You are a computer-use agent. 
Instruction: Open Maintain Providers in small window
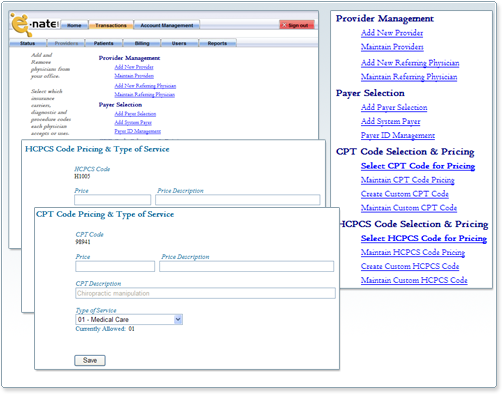(x=134, y=76)
